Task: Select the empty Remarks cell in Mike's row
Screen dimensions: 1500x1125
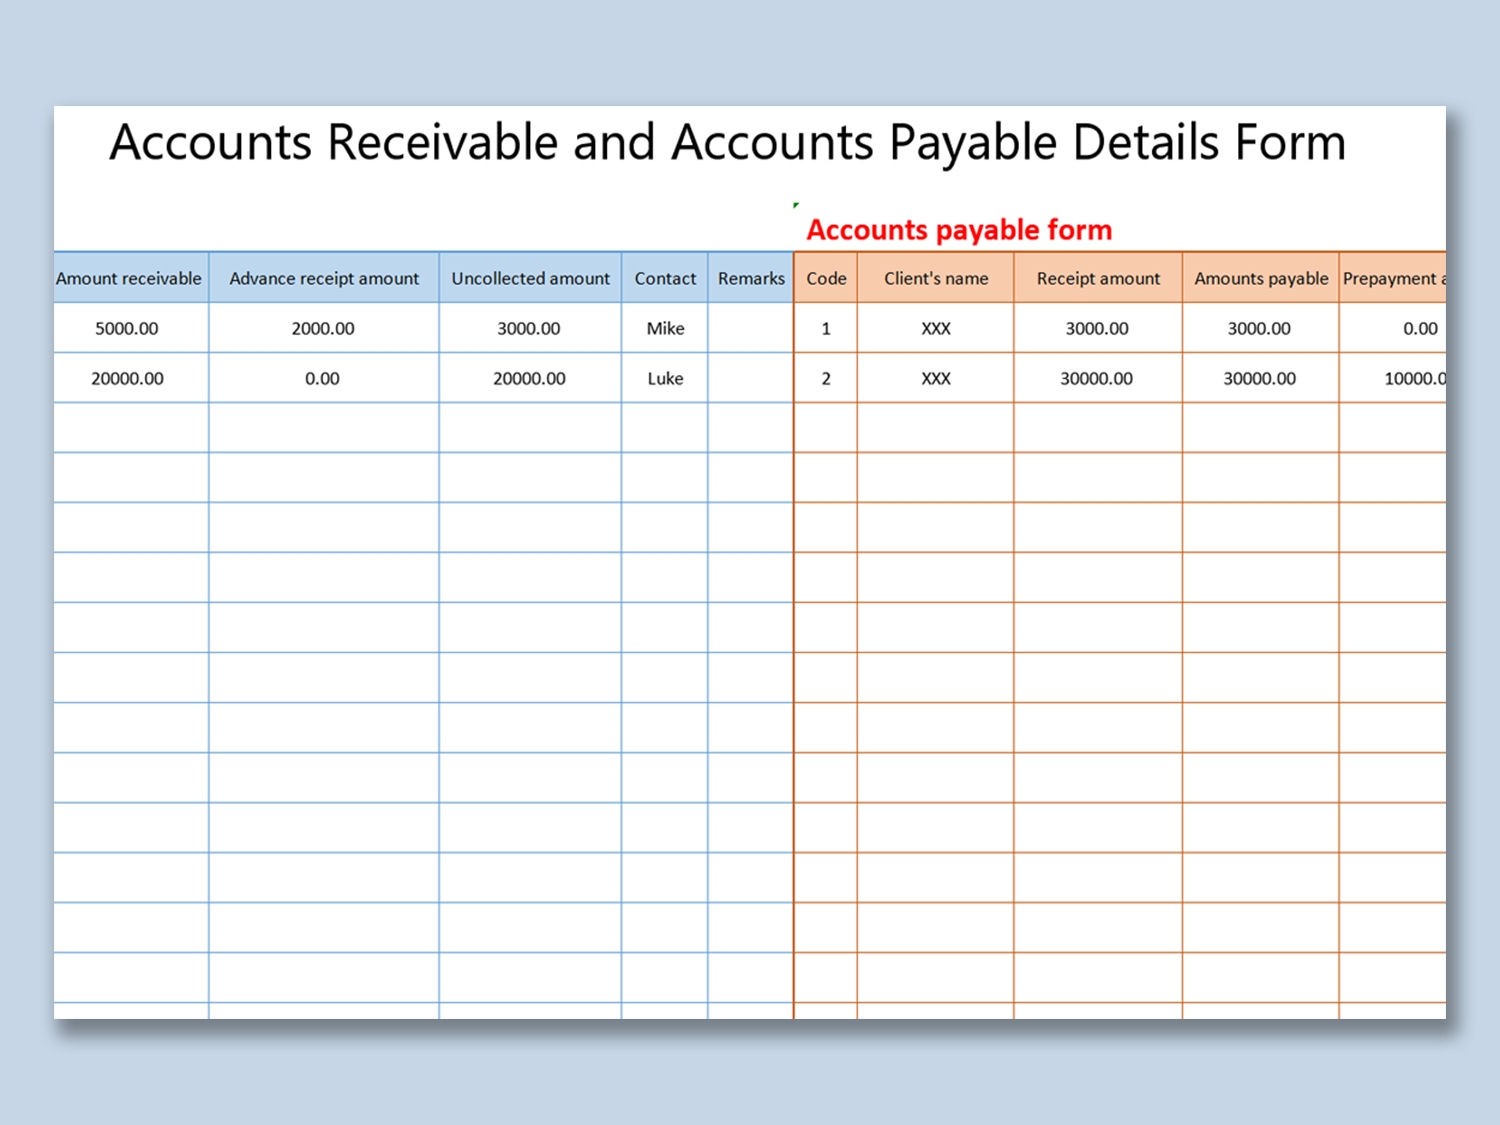Action: (751, 328)
